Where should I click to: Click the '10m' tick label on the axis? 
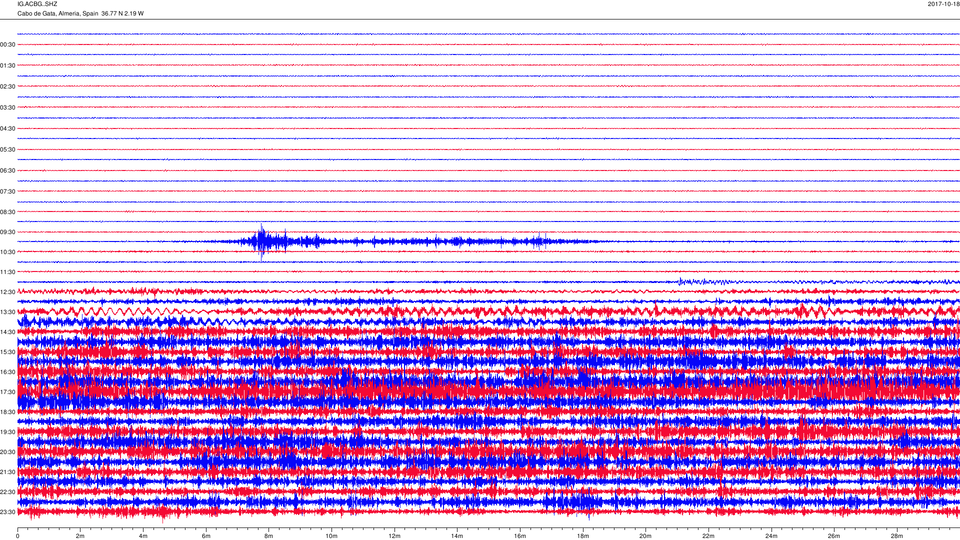click(331, 536)
